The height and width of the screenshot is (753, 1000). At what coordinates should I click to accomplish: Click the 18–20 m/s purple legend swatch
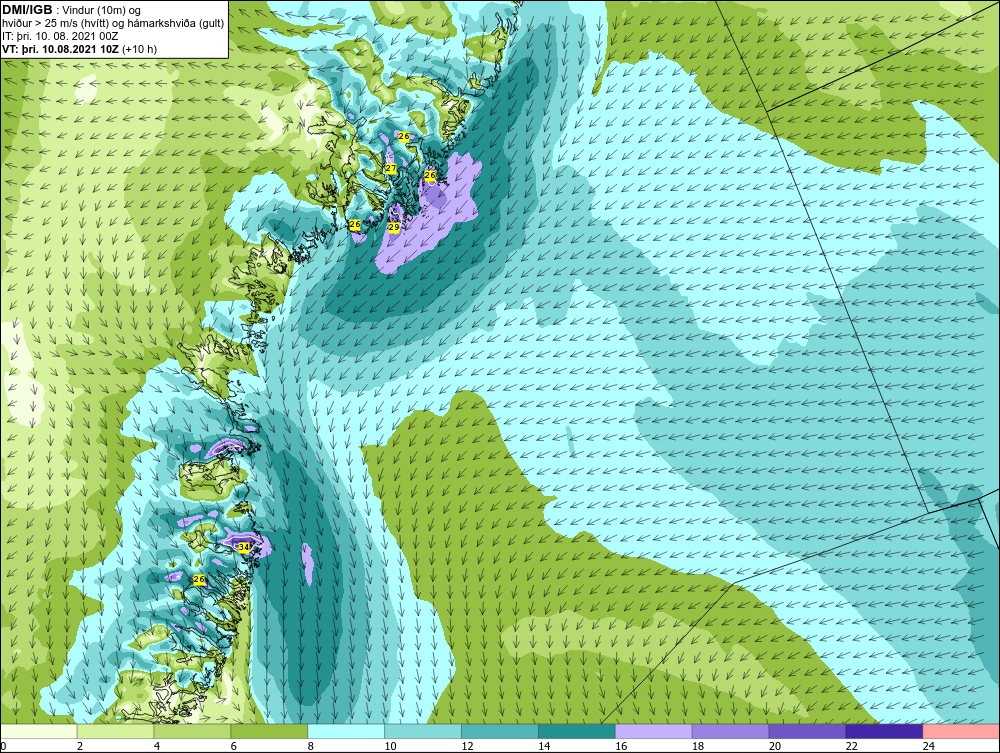pyautogui.click(x=730, y=731)
